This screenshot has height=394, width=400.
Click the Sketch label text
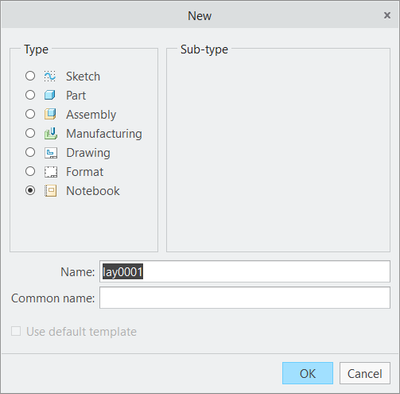[83, 76]
